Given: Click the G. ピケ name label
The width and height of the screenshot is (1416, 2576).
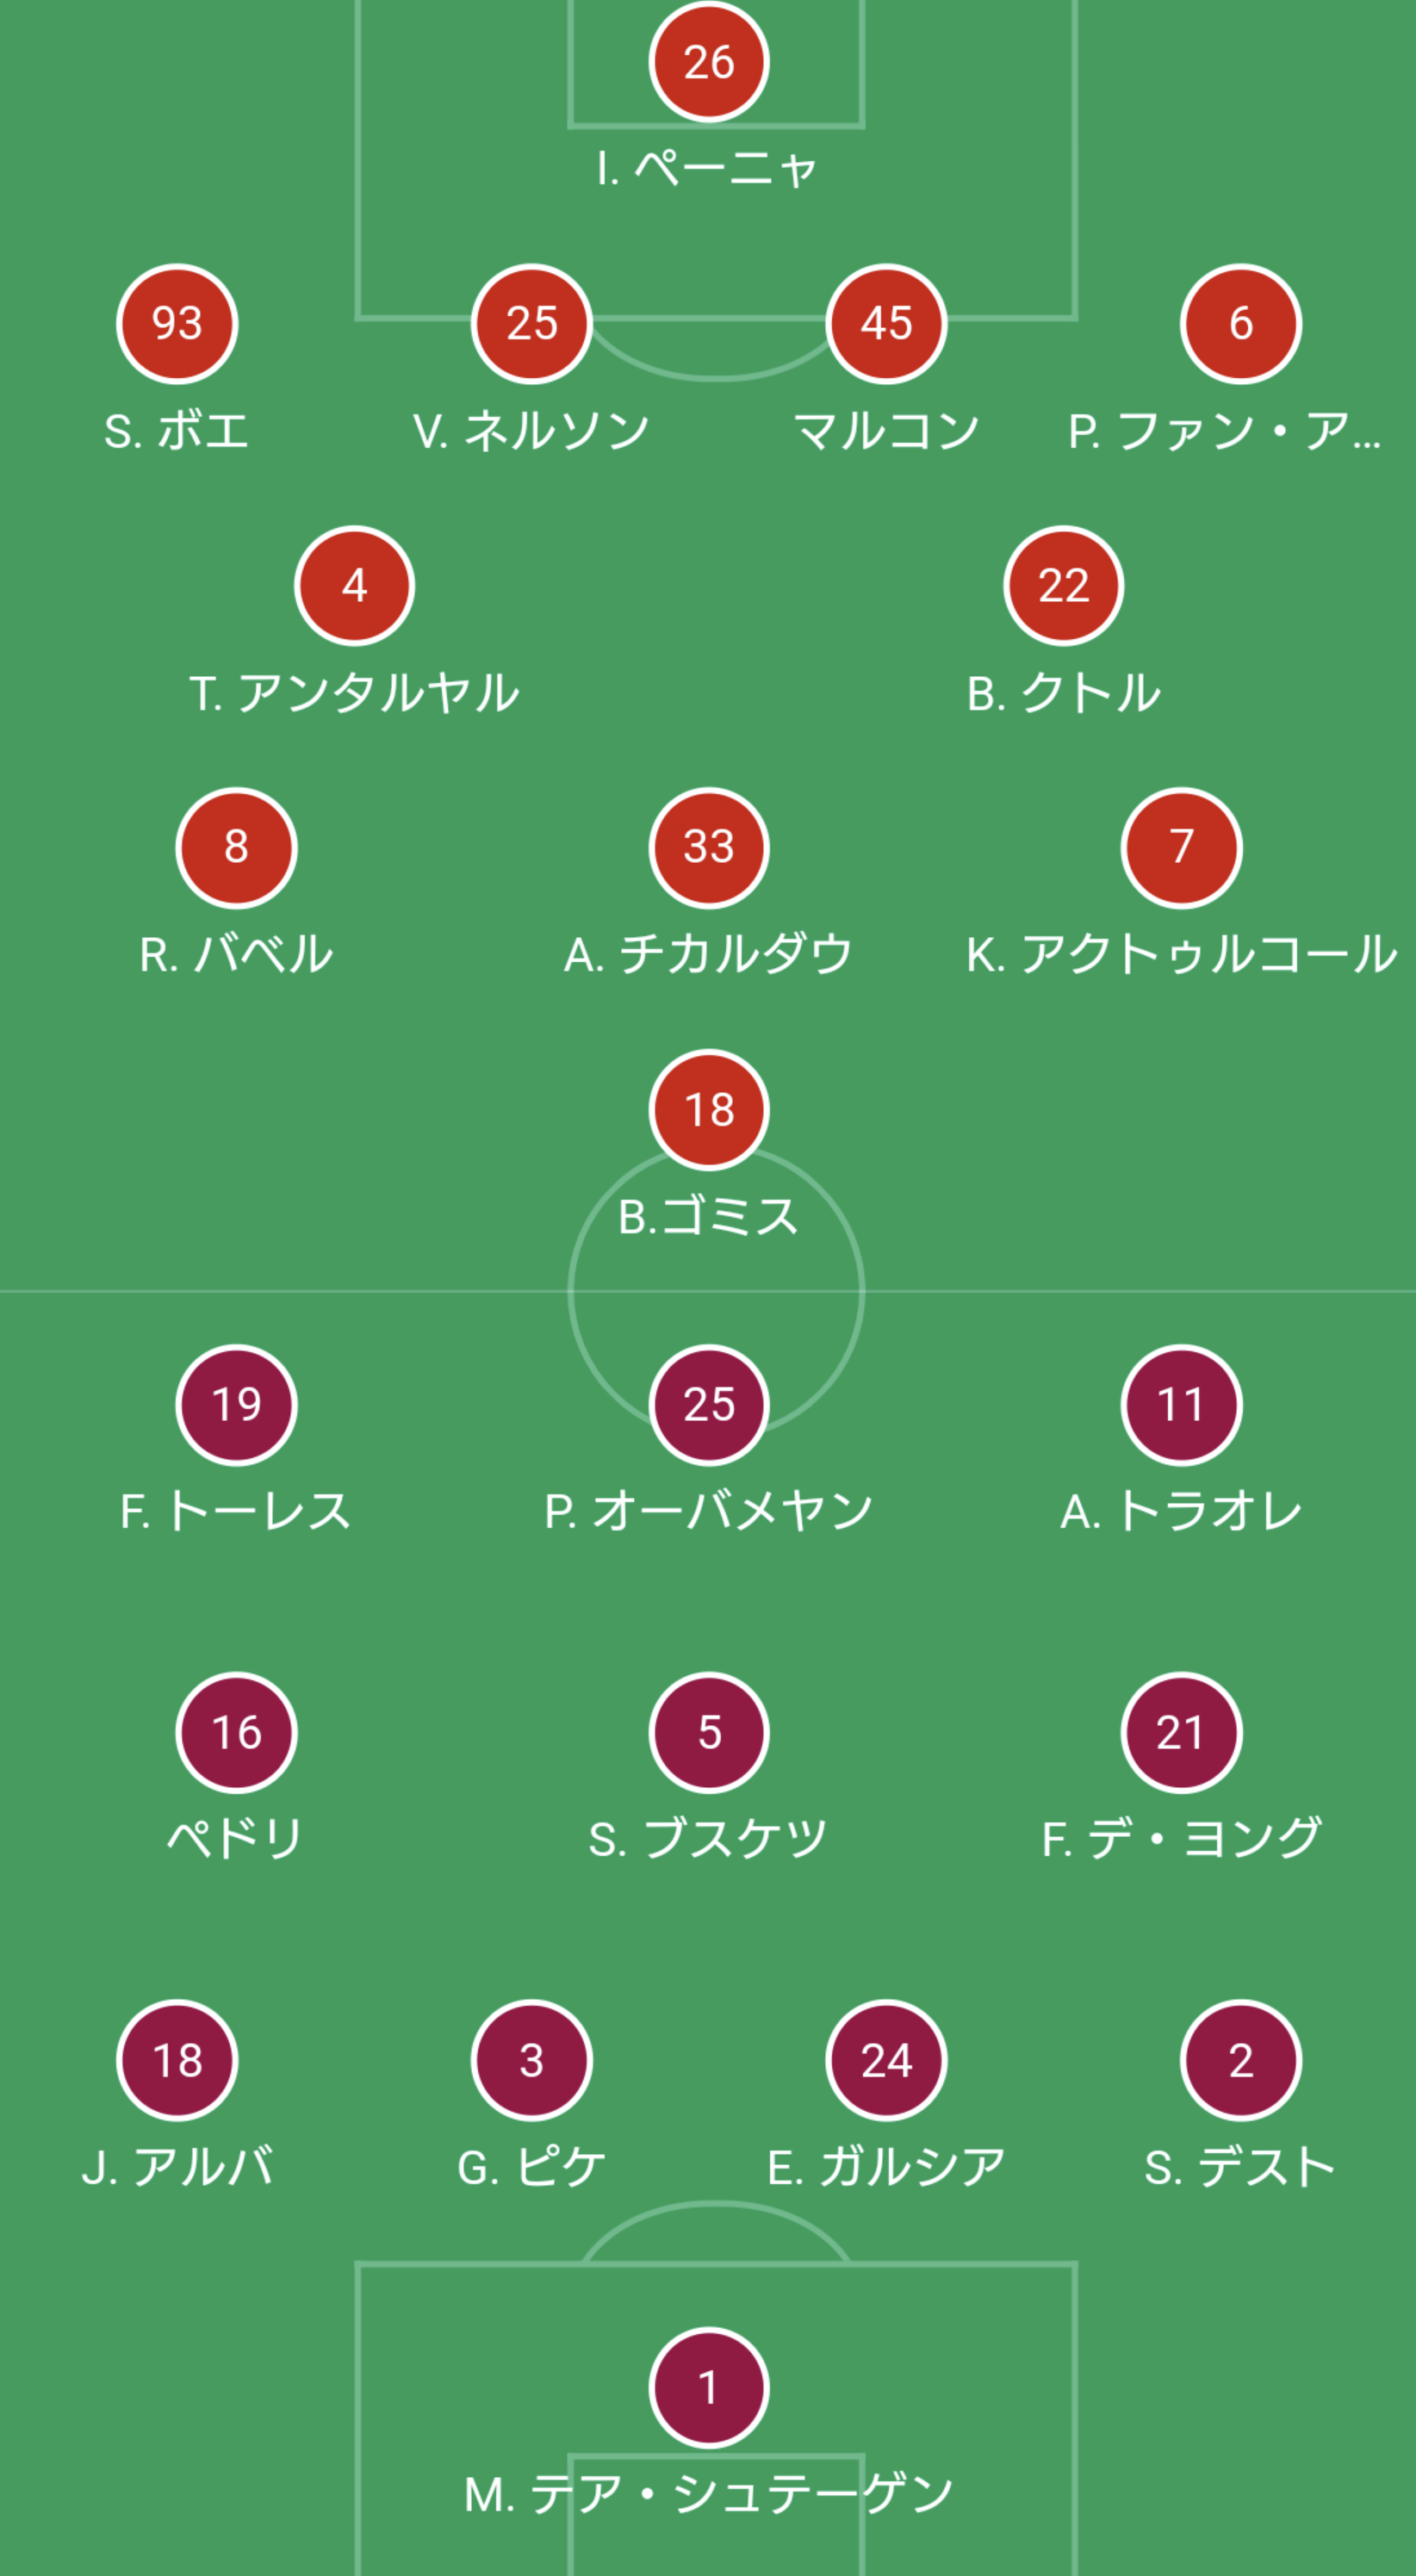Looking at the screenshot, I should point(531,2167).
